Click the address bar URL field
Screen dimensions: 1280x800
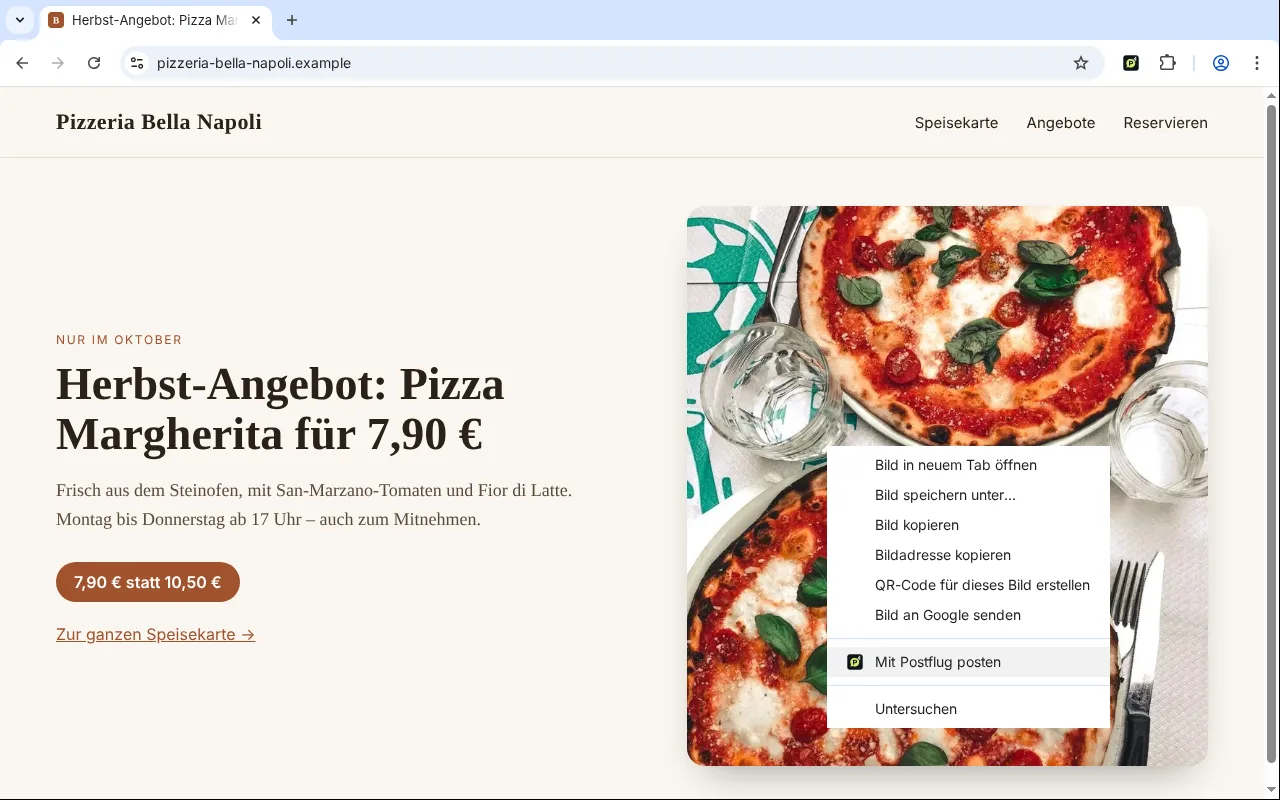click(x=610, y=63)
